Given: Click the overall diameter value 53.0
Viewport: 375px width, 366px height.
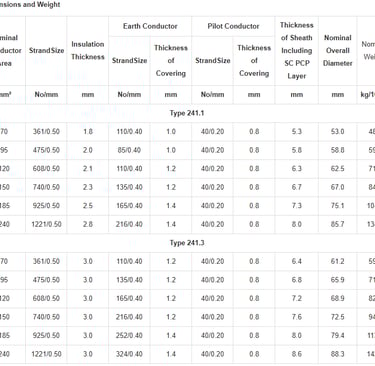Looking at the screenshot, I should 337,132.
